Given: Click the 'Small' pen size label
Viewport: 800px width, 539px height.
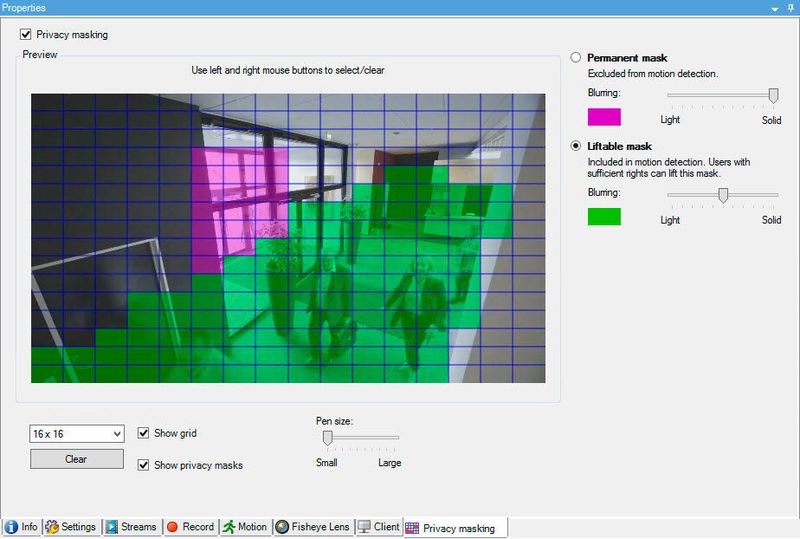Looking at the screenshot, I should pyautogui.click(x=327, y=462).
